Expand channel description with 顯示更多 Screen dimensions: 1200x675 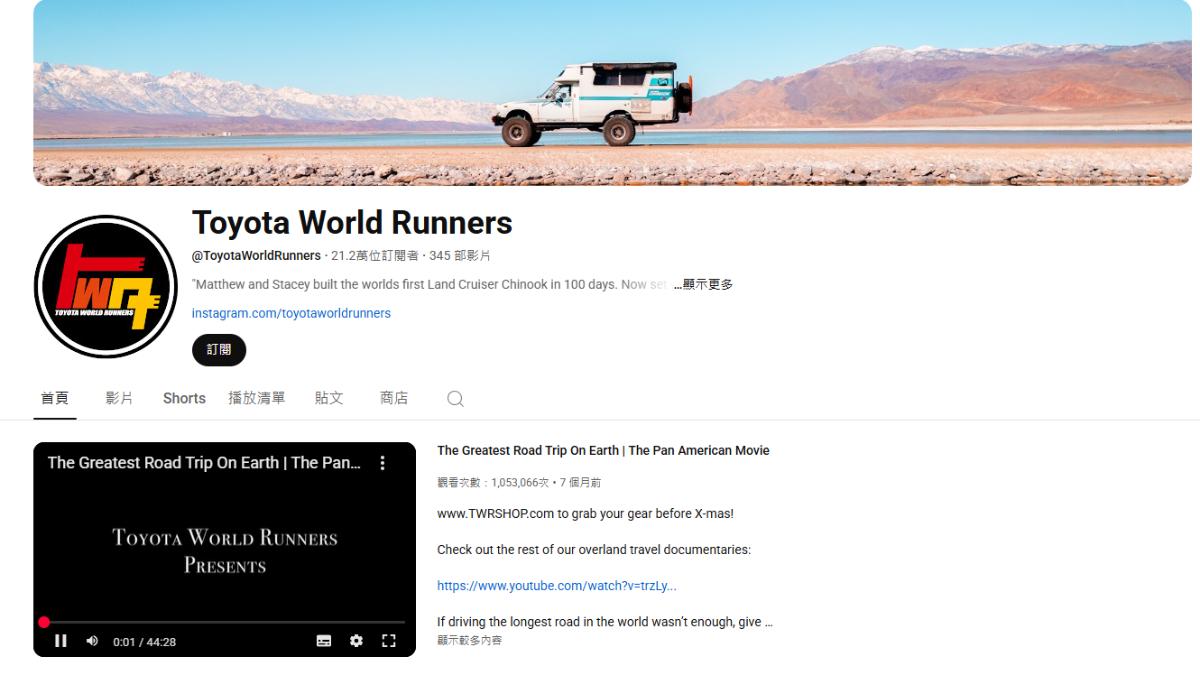pos(708,285)
